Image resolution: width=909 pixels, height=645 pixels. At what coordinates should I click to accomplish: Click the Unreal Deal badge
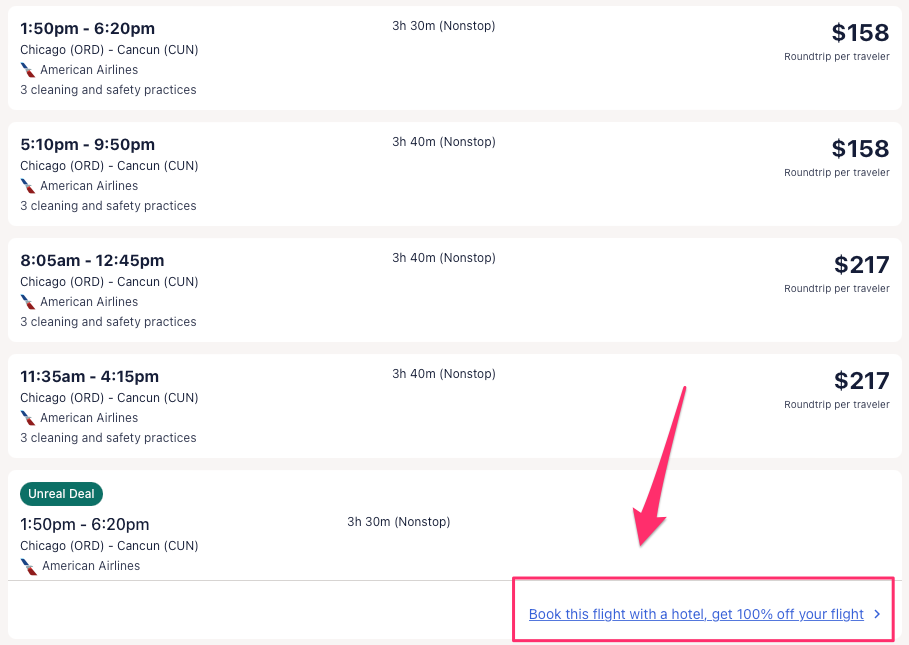tap(61, 494)
